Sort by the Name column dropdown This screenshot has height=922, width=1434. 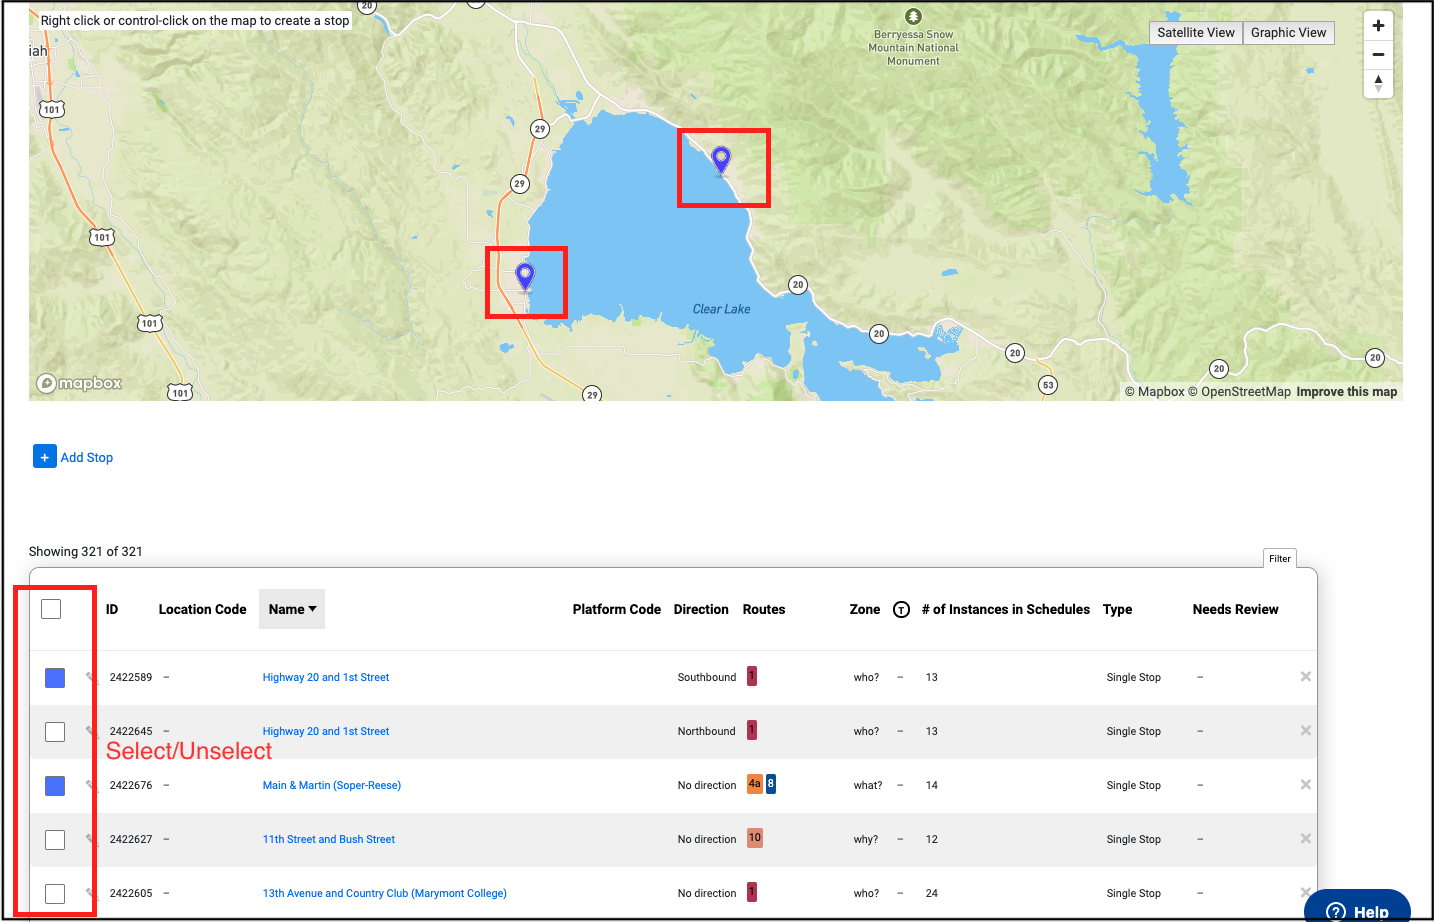click(x=292, y=609)
